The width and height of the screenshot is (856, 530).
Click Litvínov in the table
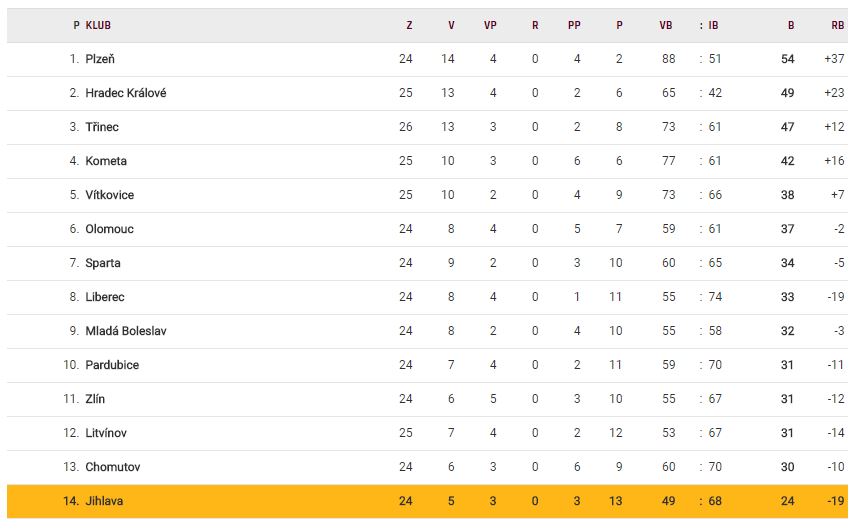106,433
